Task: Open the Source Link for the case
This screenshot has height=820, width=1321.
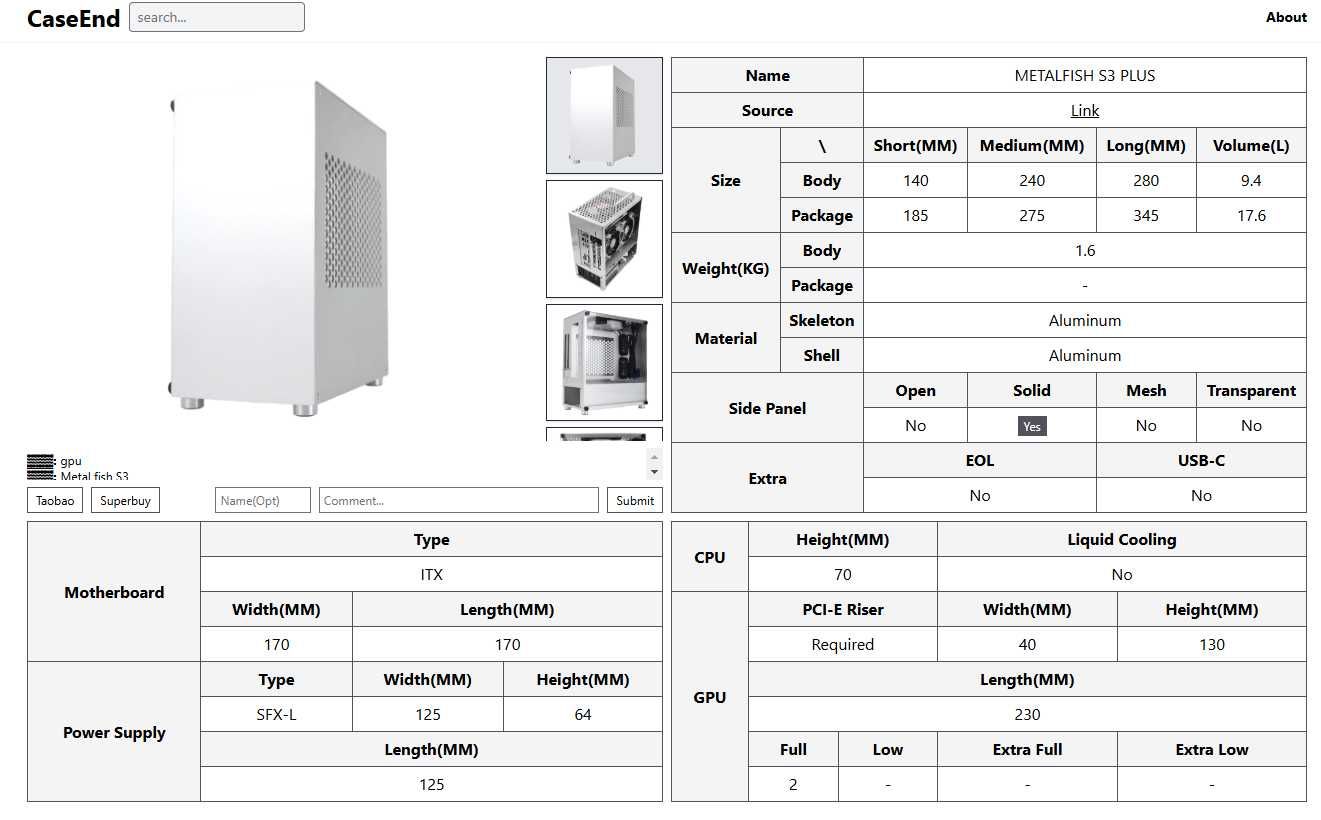Action: tap(1084, 110)
